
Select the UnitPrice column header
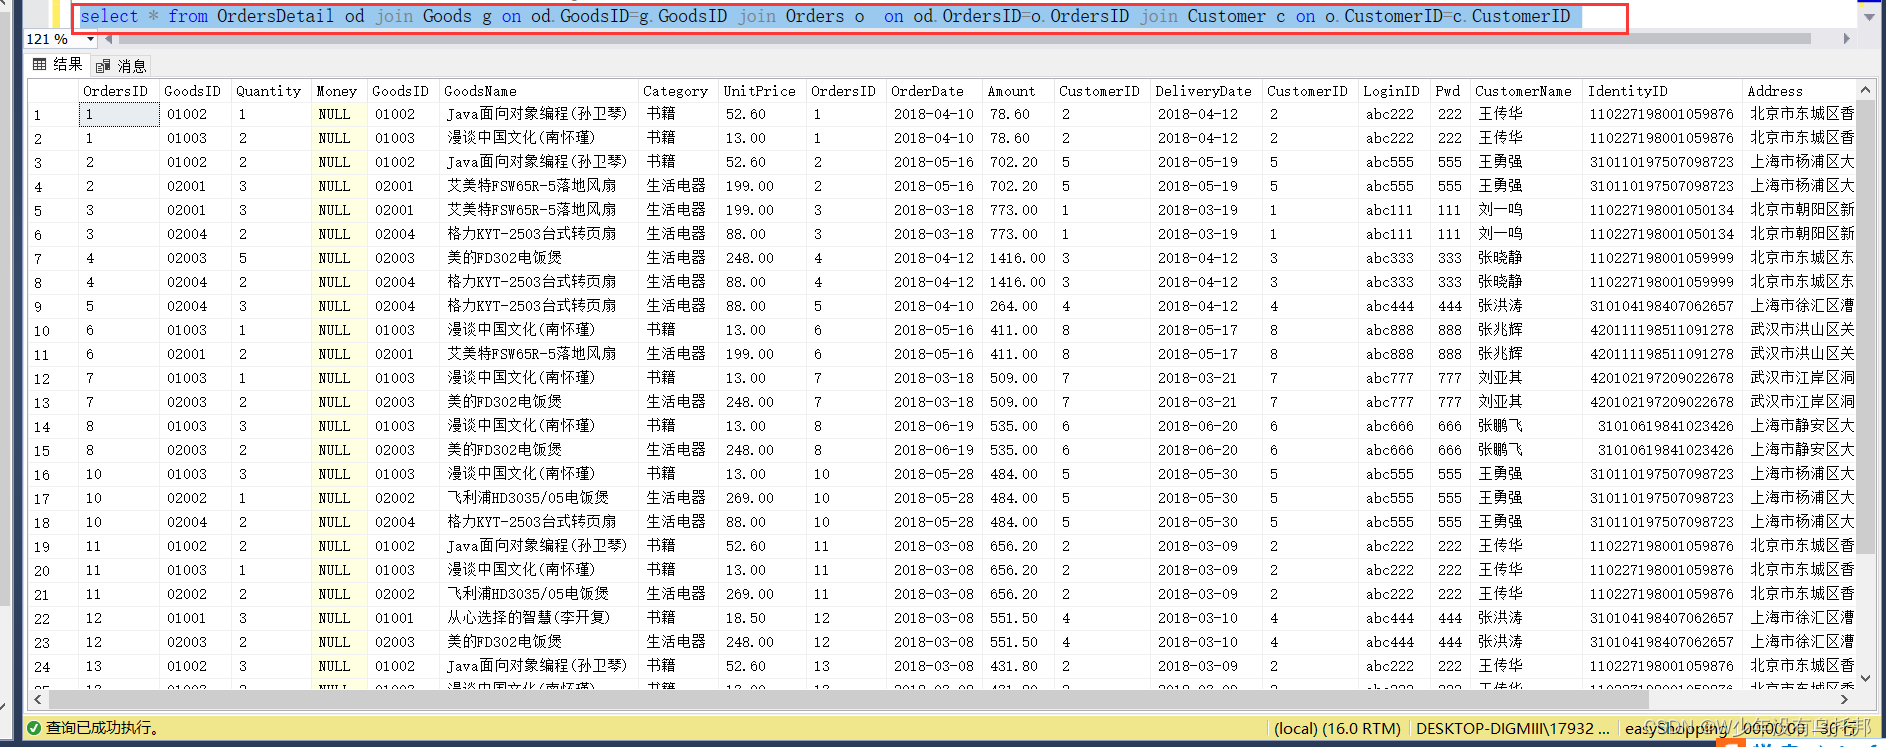(x=760, y=91)
